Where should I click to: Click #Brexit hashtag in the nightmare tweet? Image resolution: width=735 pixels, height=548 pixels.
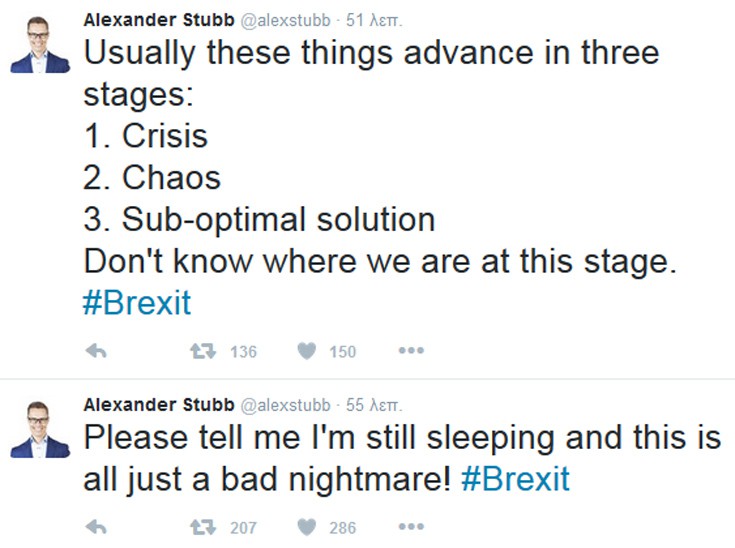[x=516, y=478]
